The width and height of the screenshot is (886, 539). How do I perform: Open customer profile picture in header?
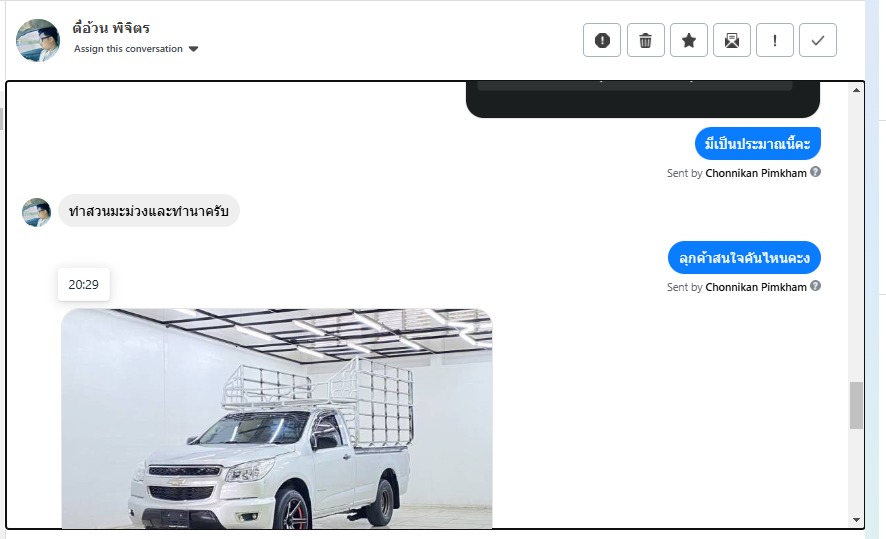coord(38,40)
